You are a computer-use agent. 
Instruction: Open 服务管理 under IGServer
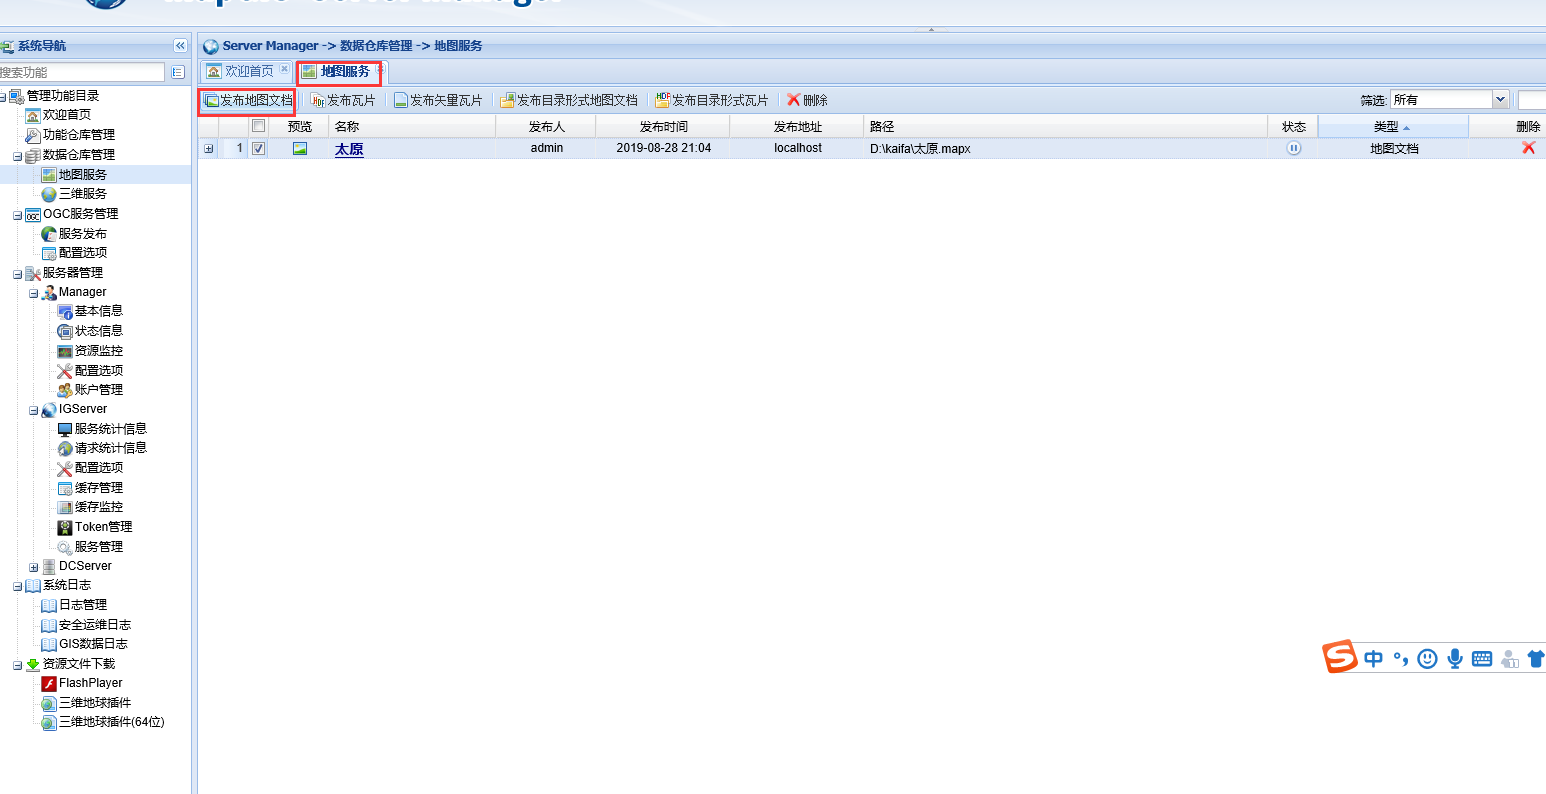tap(98, 547)
